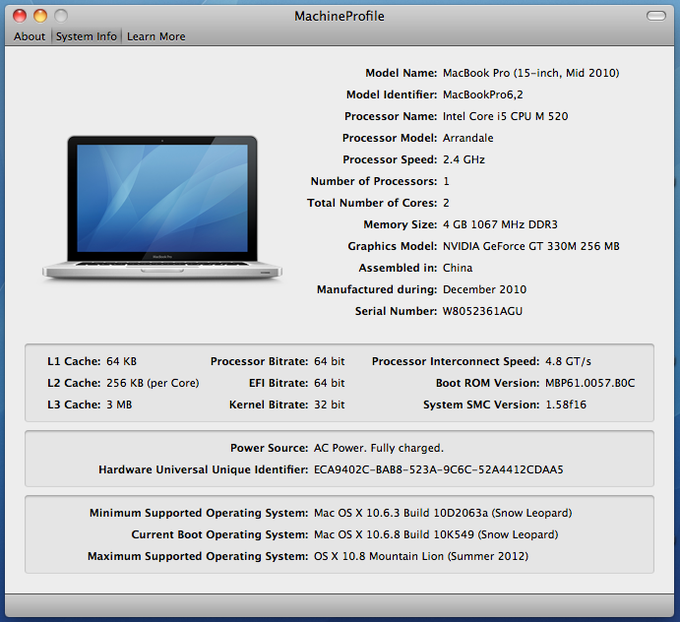Image resolution: width=680 pixels, height=622 pixels.
Task: Open the Learn More toolbar item
Action: (156, 36)
